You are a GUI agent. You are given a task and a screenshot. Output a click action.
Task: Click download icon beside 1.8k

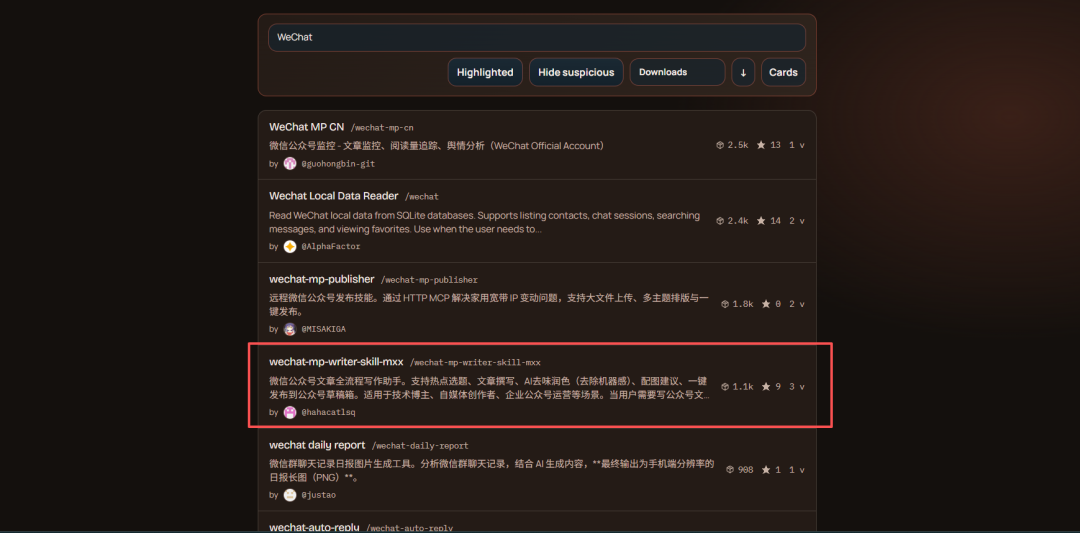click(x=725, y=304)
